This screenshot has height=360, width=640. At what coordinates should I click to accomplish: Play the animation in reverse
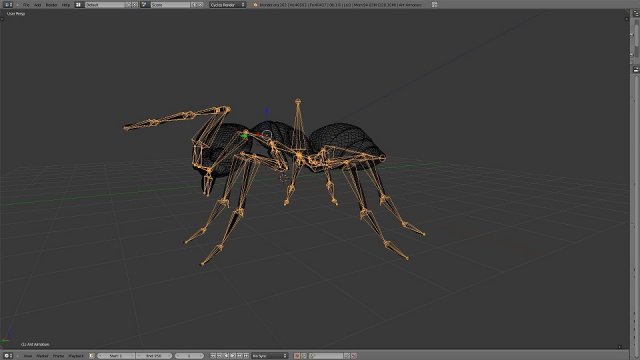coord(226,356)
